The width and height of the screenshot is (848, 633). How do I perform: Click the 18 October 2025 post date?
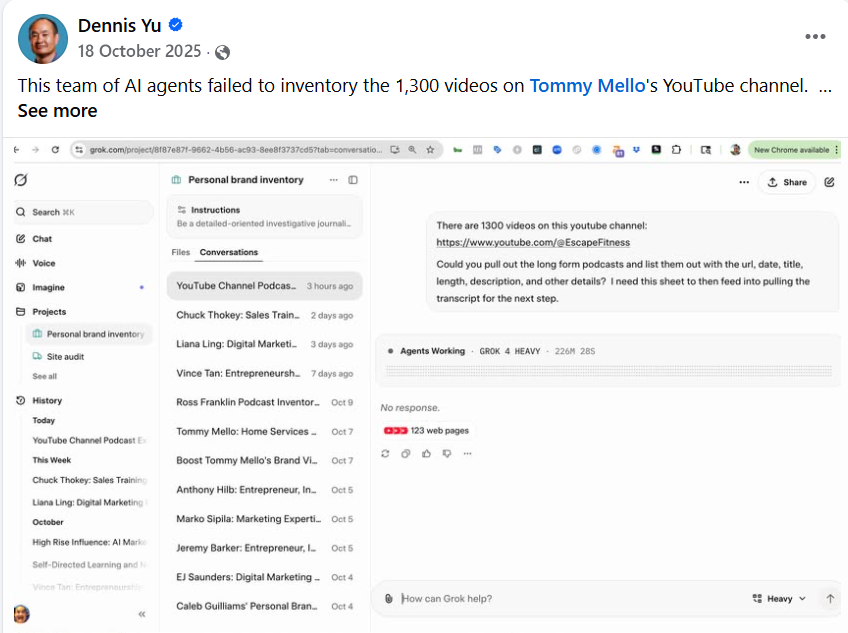139,51
